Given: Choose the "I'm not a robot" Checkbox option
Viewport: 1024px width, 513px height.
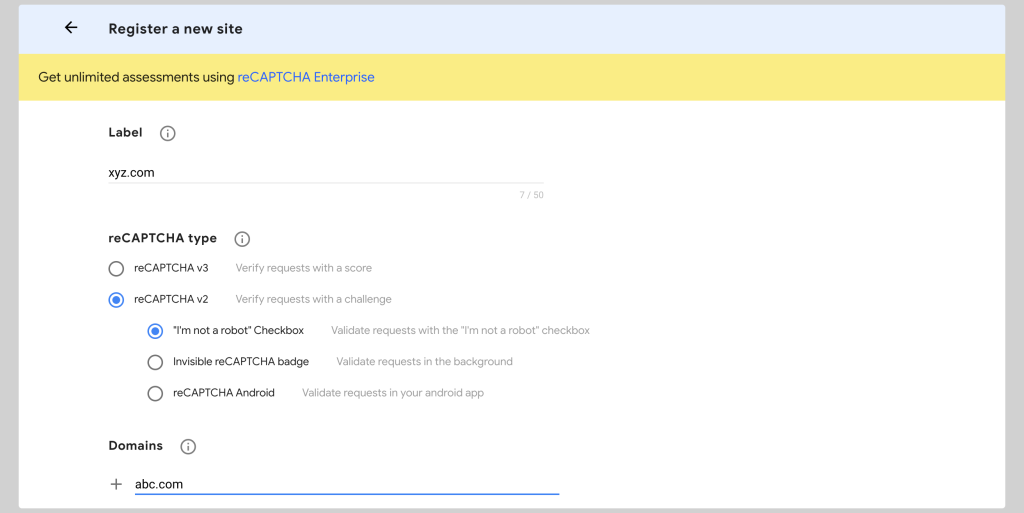Looking at the screenshot, I should tap(155, 331).
